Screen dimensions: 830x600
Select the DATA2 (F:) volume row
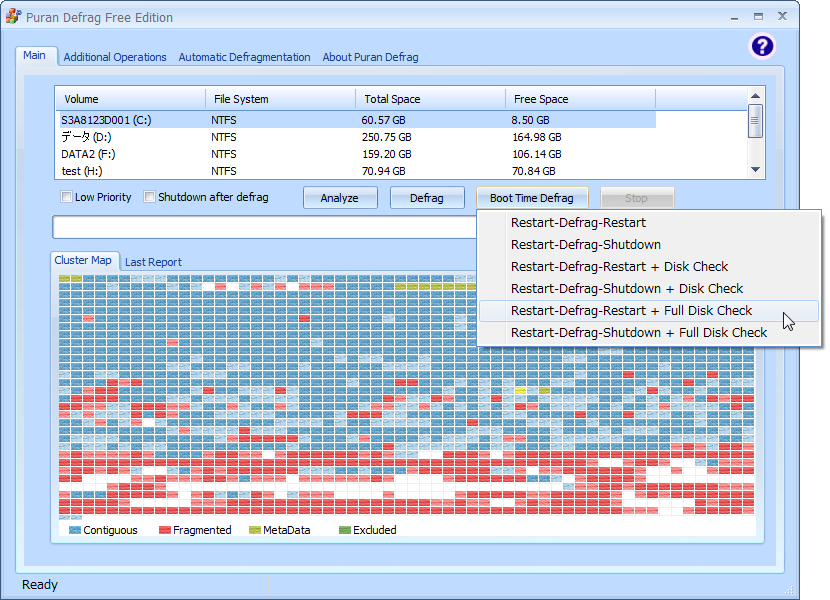click(x=356, y=154)
